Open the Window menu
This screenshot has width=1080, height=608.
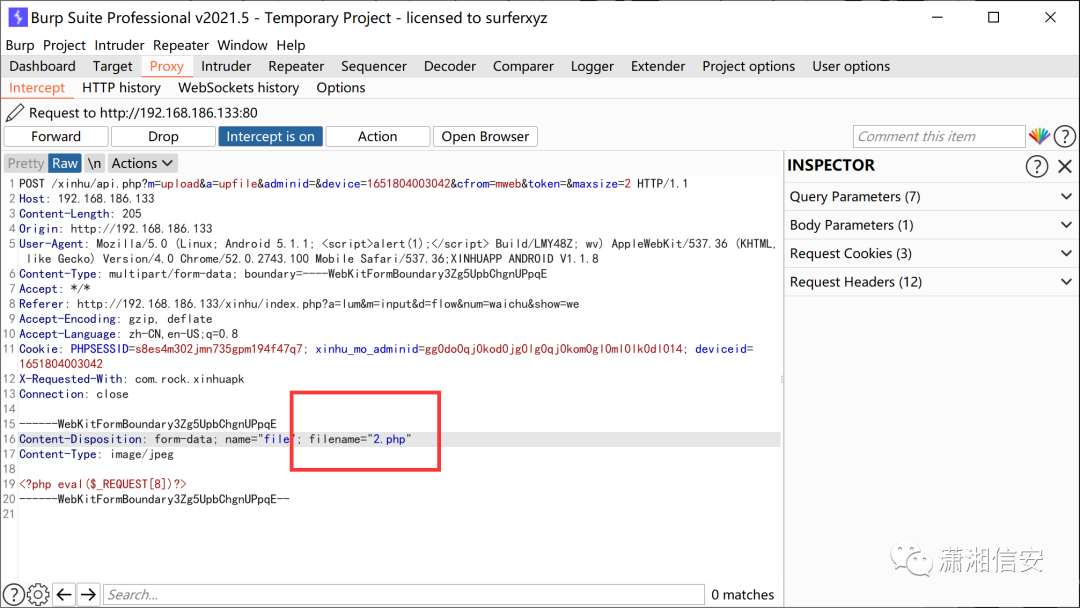pyautogui.click(x=242, y=45)
